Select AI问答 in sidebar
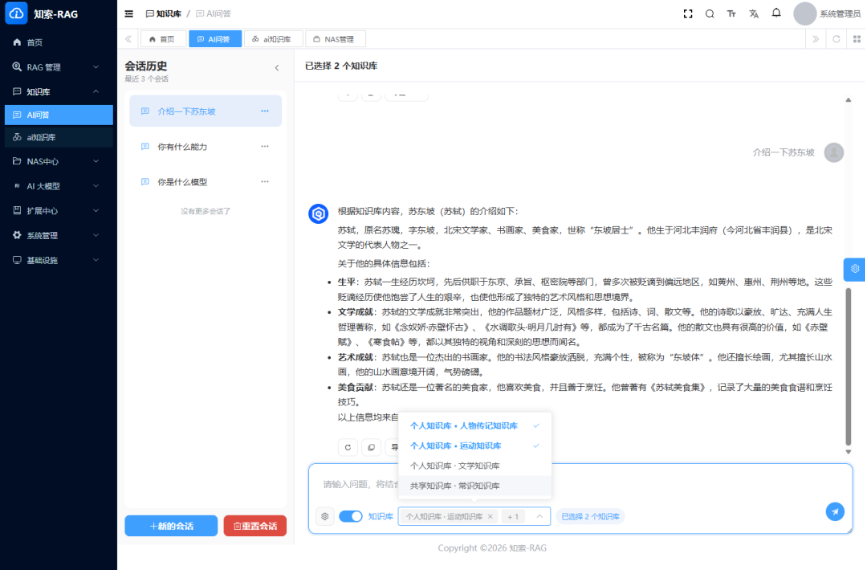This screenshot has height=570, width=865. 58,115
